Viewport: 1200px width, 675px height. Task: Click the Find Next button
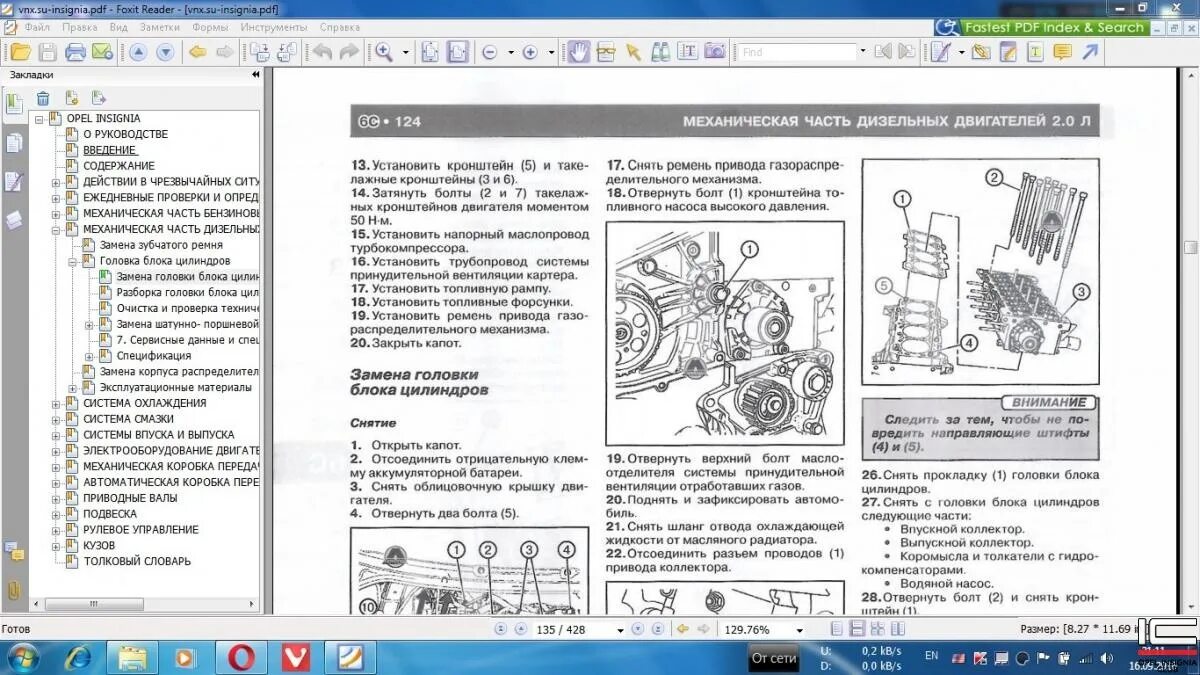click(908, 52)
